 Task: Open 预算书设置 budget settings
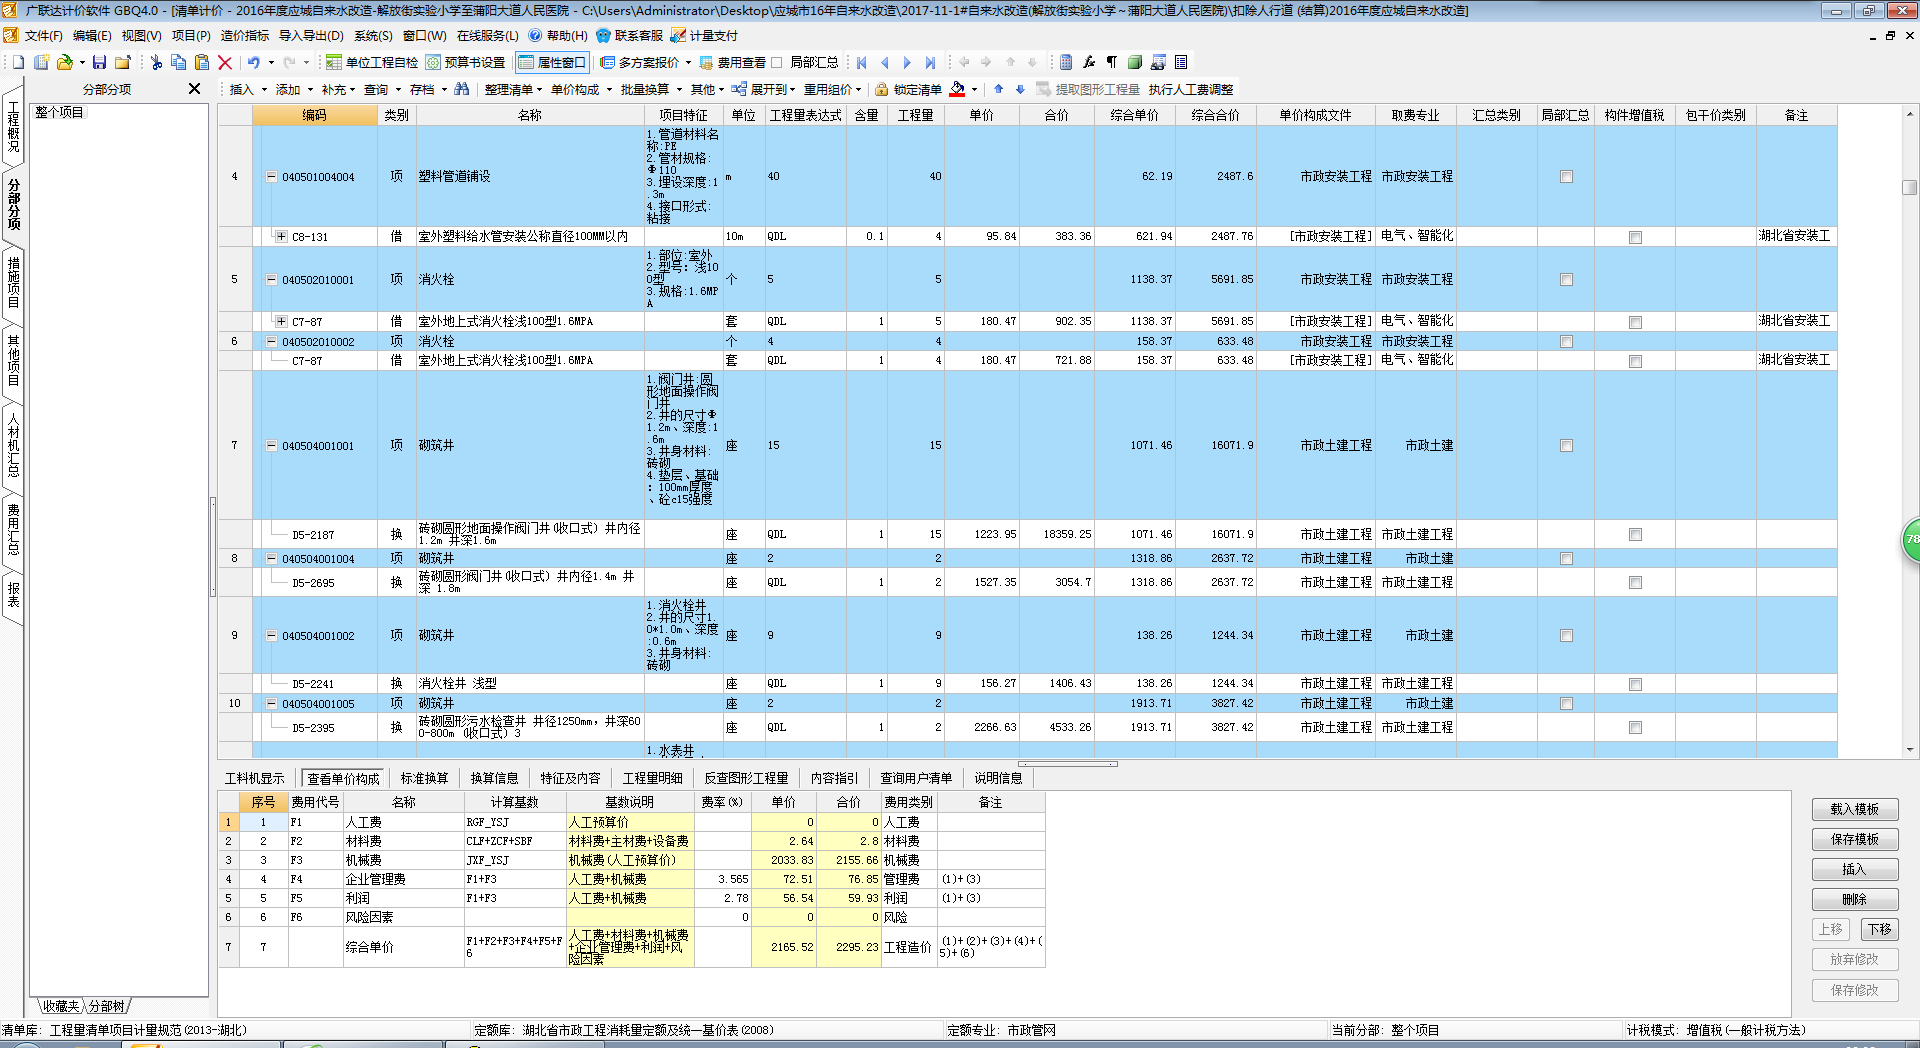(465, 62)
